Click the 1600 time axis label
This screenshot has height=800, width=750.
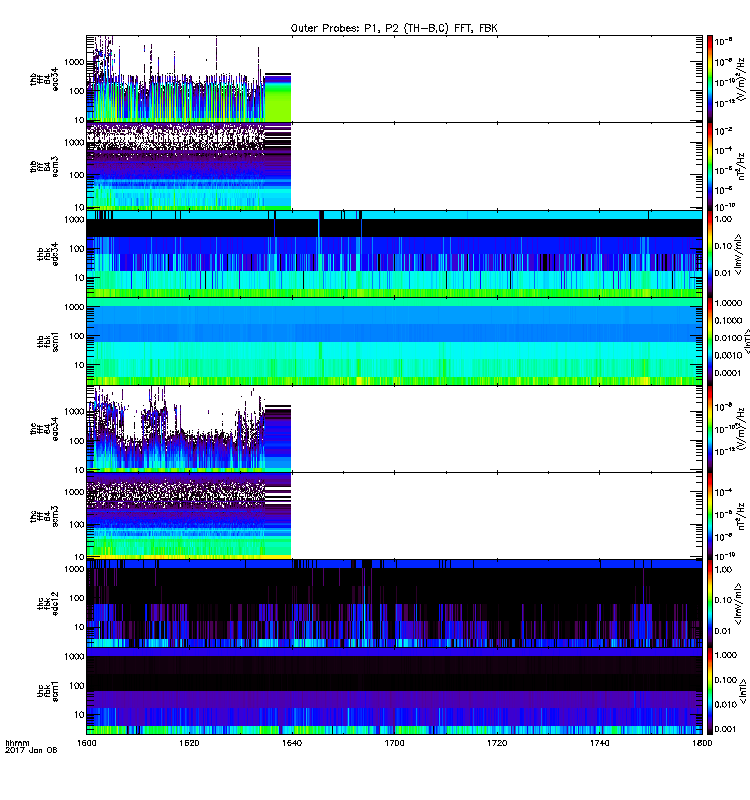[x=86, y=743]
